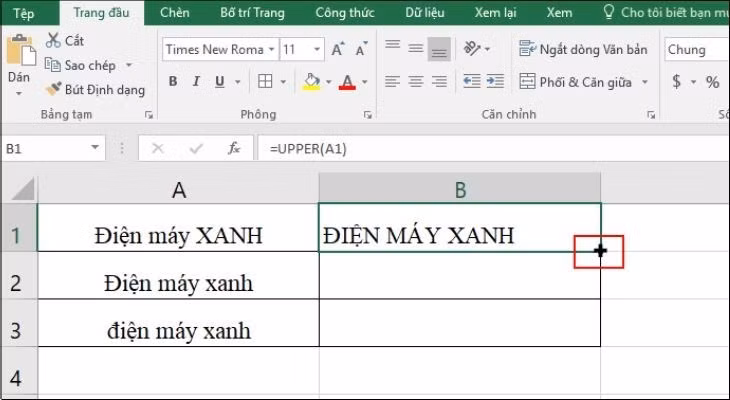
Task: Toggle italic formatting (I)
Action: 196,81
